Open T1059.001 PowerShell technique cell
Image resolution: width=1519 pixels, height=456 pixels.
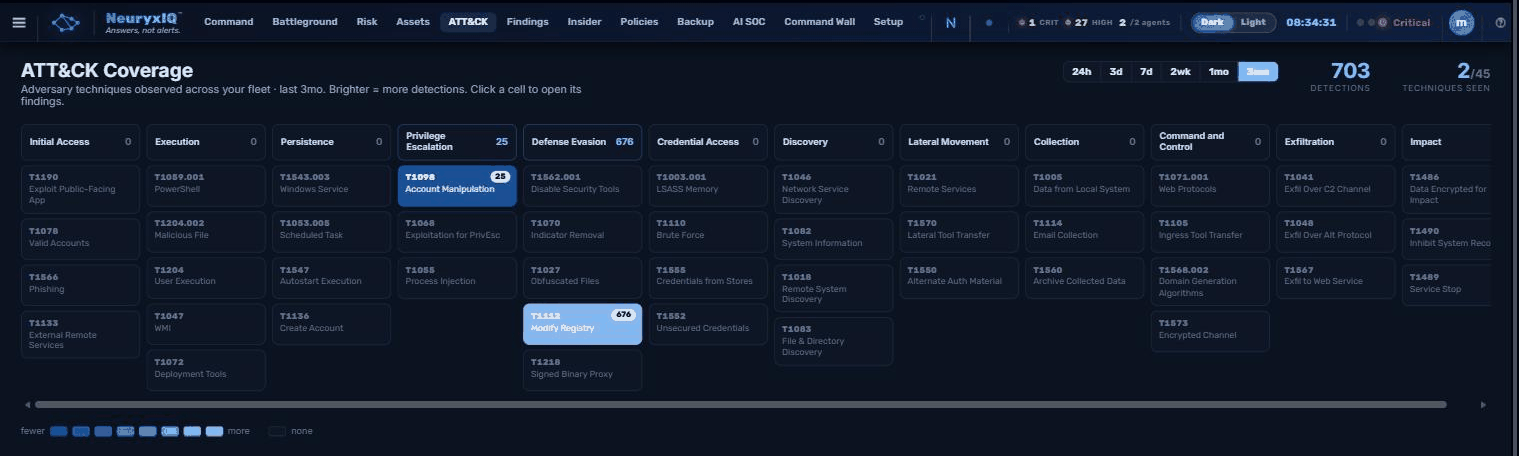[x=206, y=186]
